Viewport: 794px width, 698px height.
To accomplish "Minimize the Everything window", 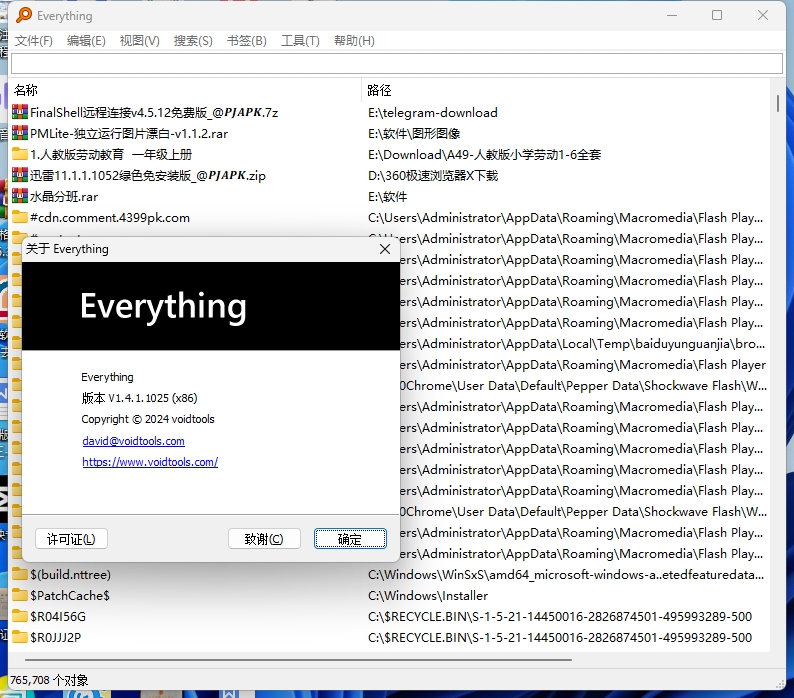I will 672,15.
